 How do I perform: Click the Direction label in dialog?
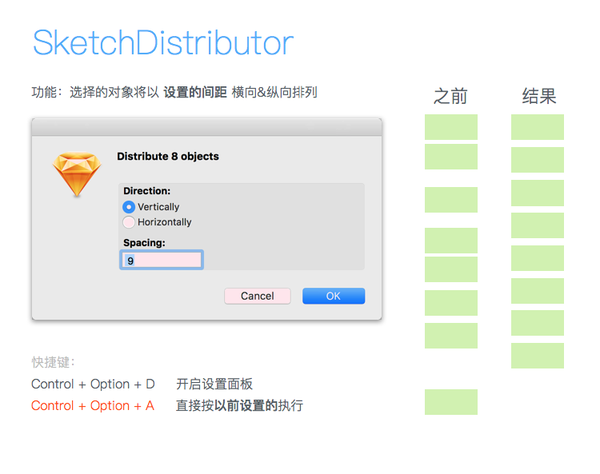147,190
